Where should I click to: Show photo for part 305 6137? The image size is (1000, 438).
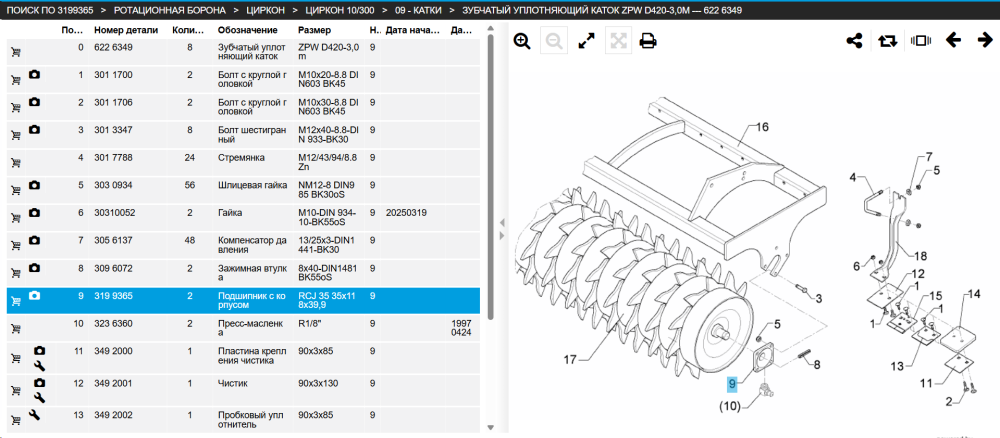34,240
